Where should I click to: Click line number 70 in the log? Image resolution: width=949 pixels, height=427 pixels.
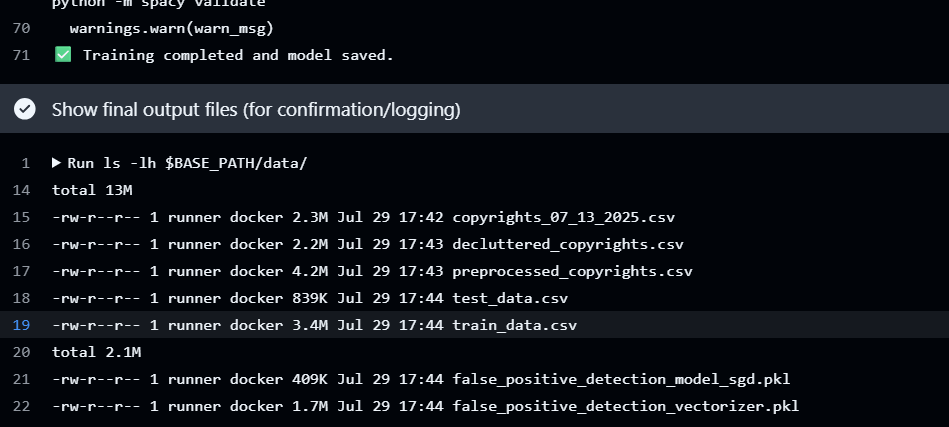click(x=21, y=28)
